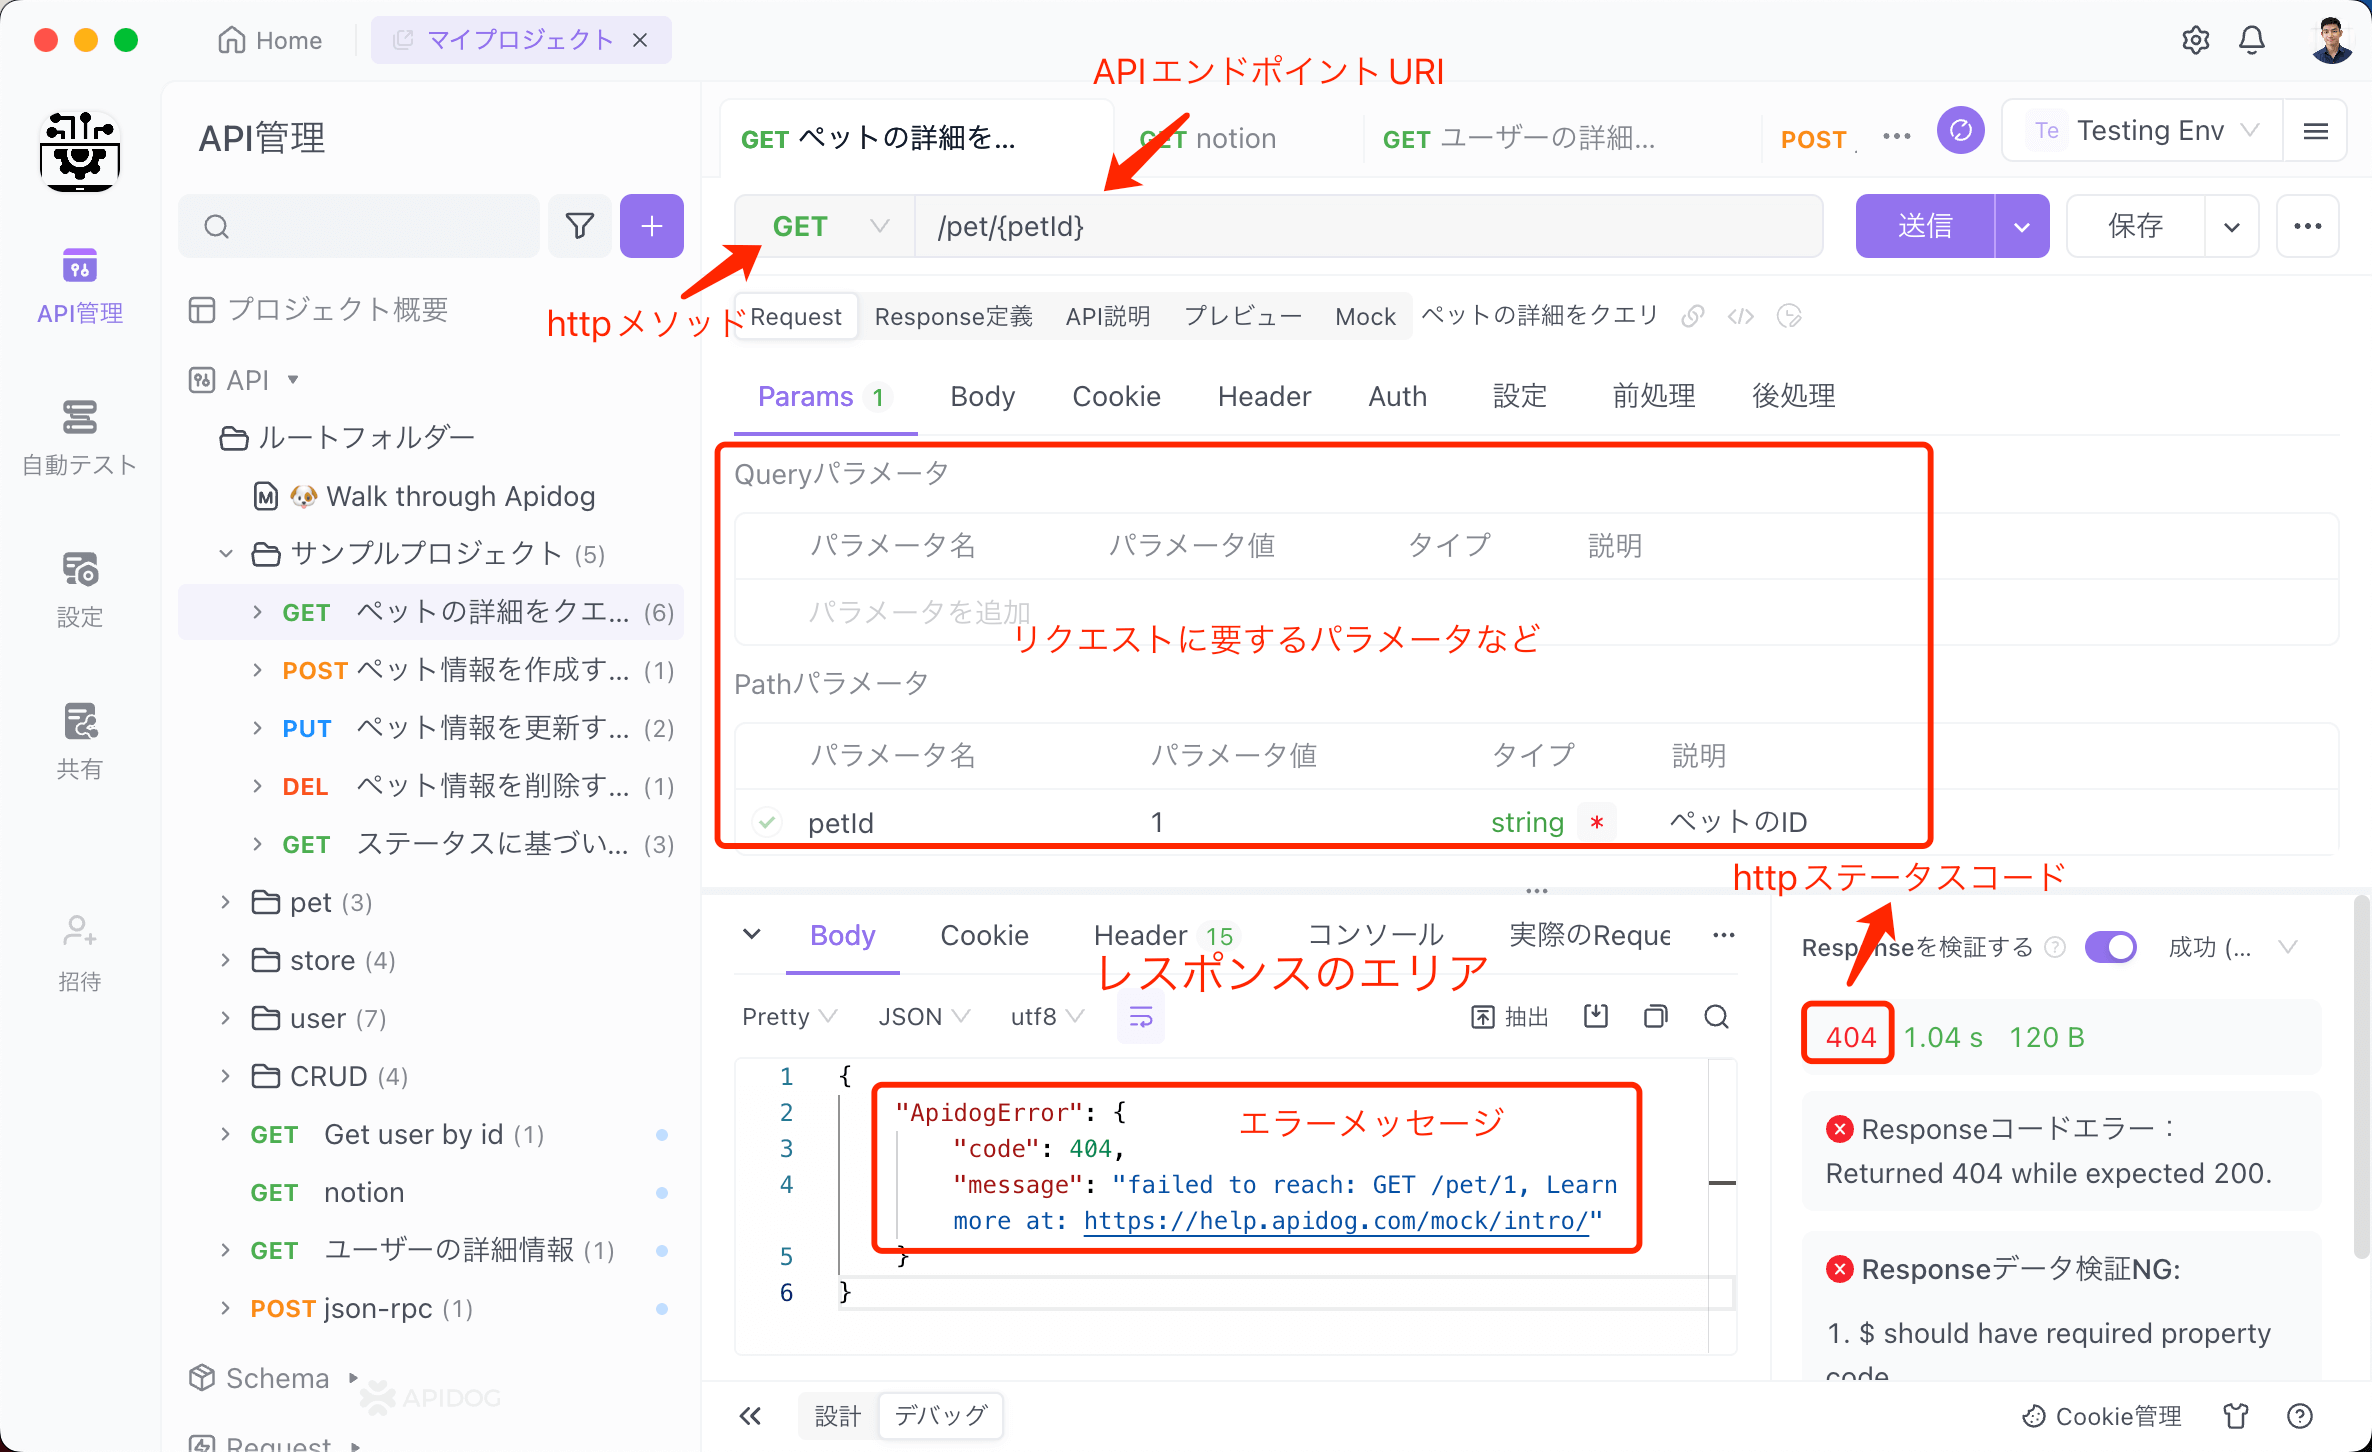Click the search icon in response toolbar
The width and height of the screenshot is (2372, 1452).
pyautogui.click(x=1716, y=1017)
